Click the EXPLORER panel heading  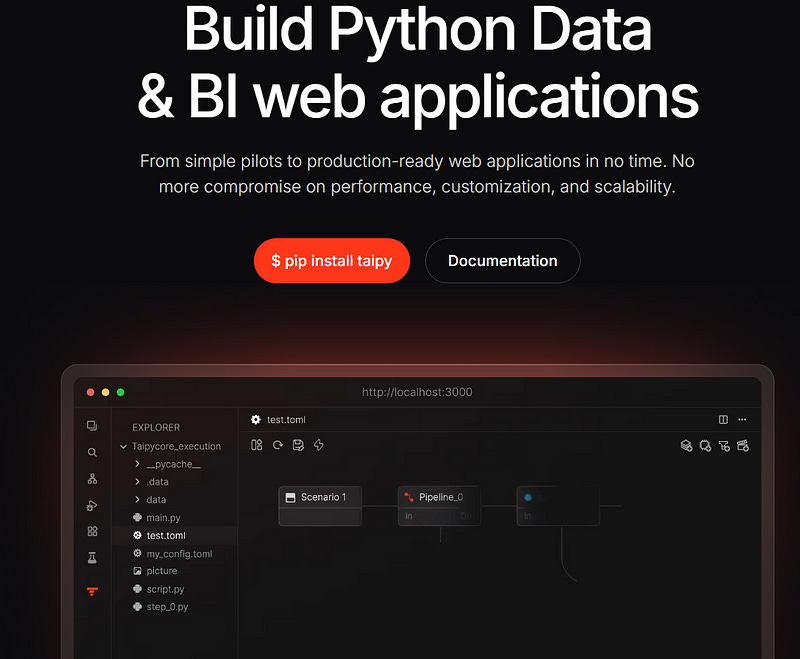[156, 427]
